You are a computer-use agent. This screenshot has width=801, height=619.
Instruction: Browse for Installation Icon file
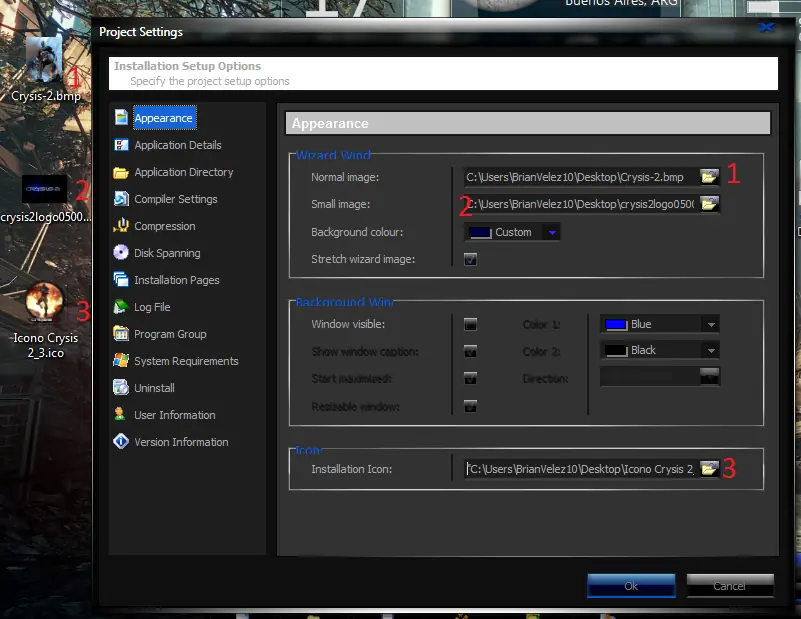709,468
